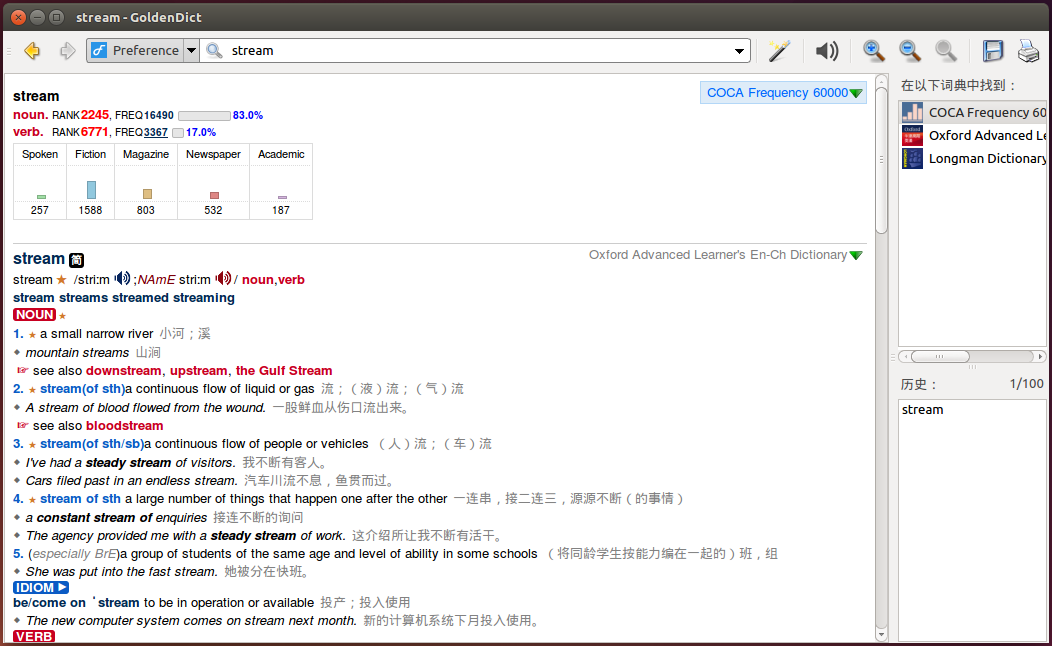Click the article scrollbar down arrow
This screenshot has height=646, width=1052.
point(882,635)
